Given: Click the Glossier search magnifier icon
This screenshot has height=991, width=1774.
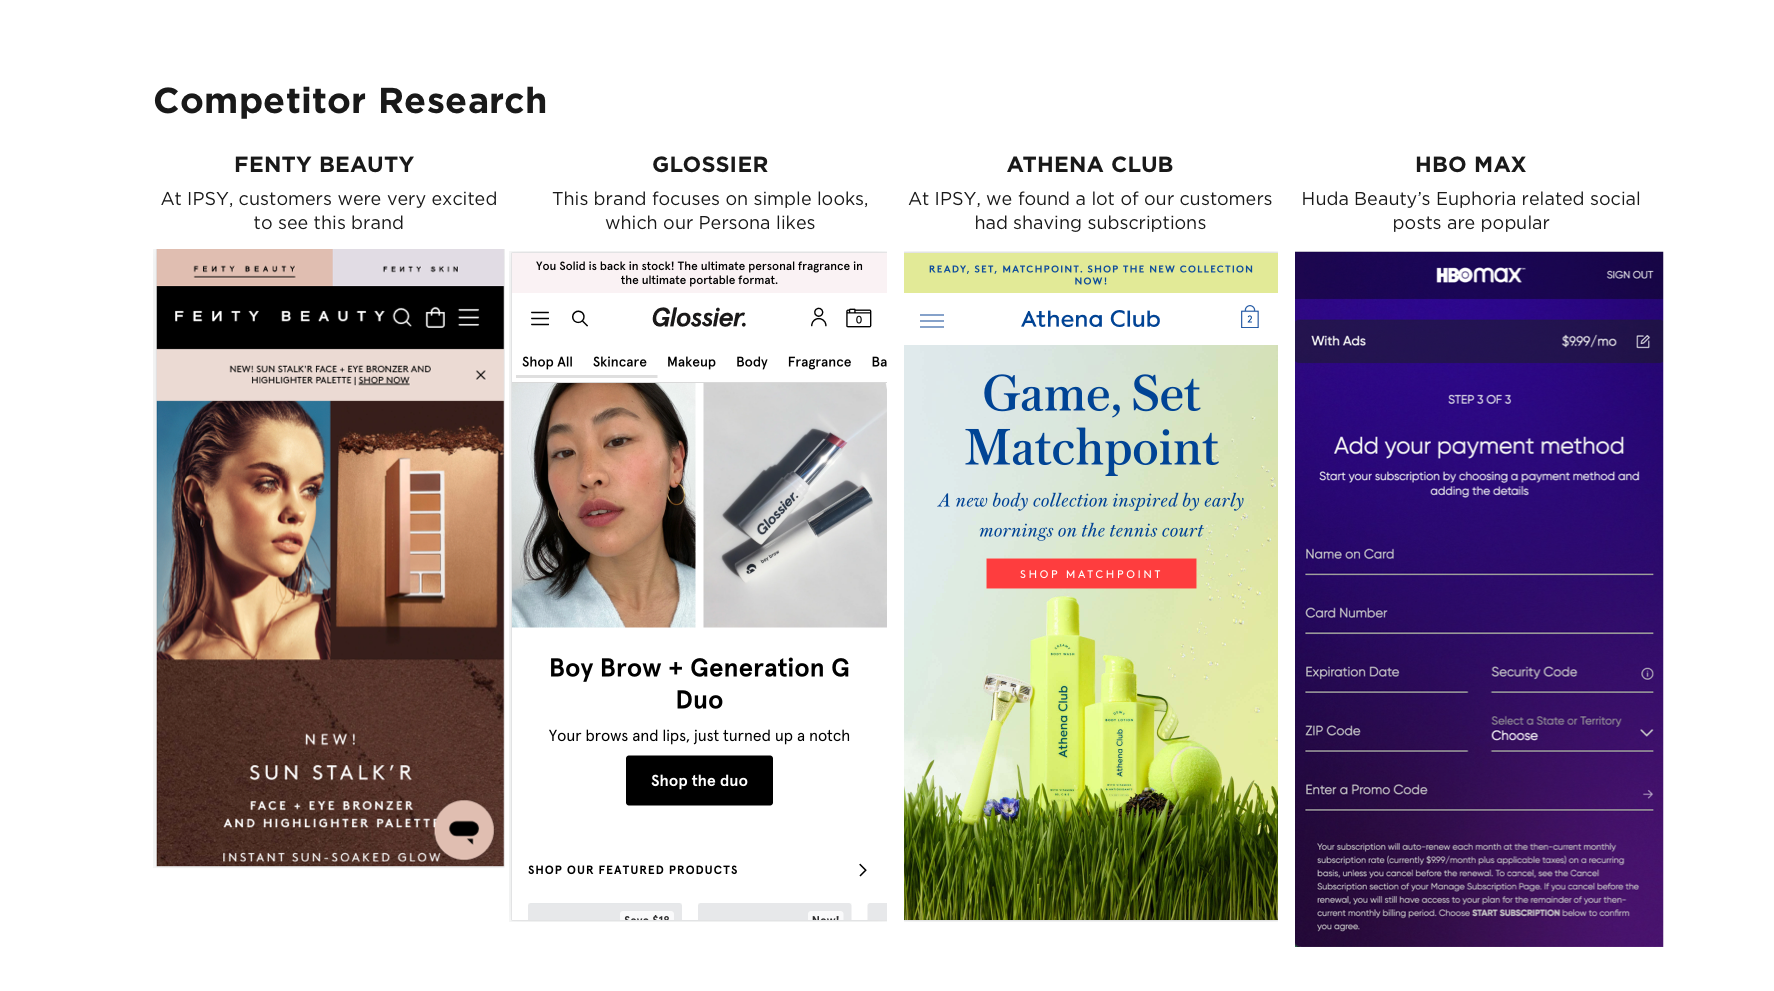Looking at the screenshot, I should click(580, 318).
